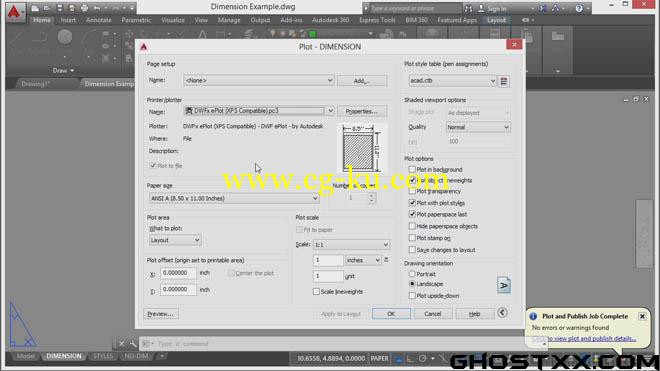The width and height of the screenshot is (660, 371).
Task: Click the ribbon minimize toggle icon after Layout tab
Action: pyautogui.click(x=527, y=20)
